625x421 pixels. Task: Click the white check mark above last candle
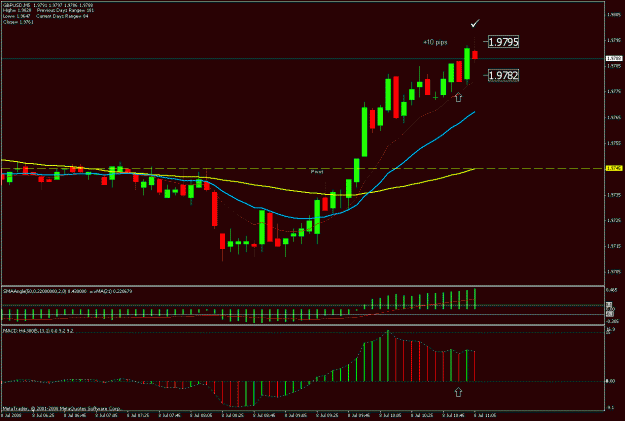tap(475, 24)
